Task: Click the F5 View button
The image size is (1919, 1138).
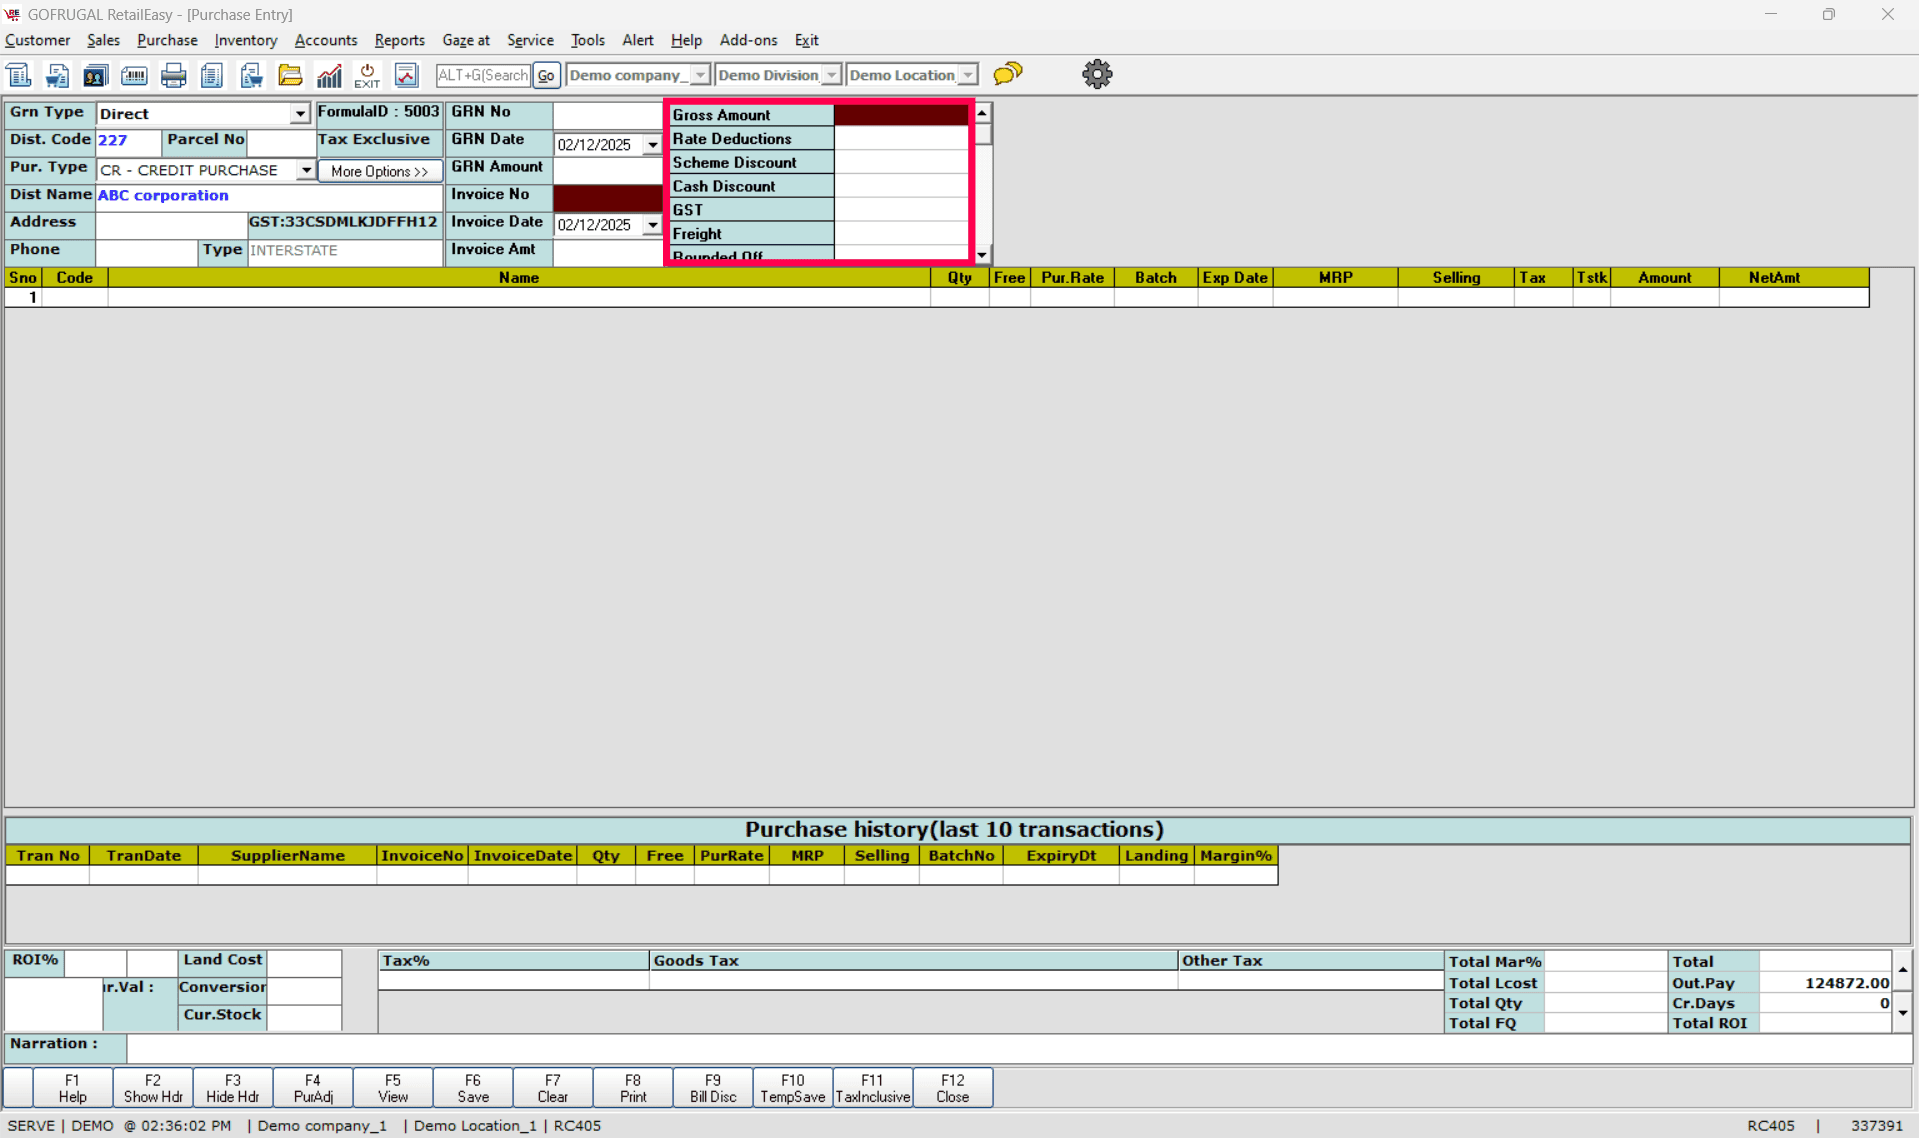Action: point(393,1088)
